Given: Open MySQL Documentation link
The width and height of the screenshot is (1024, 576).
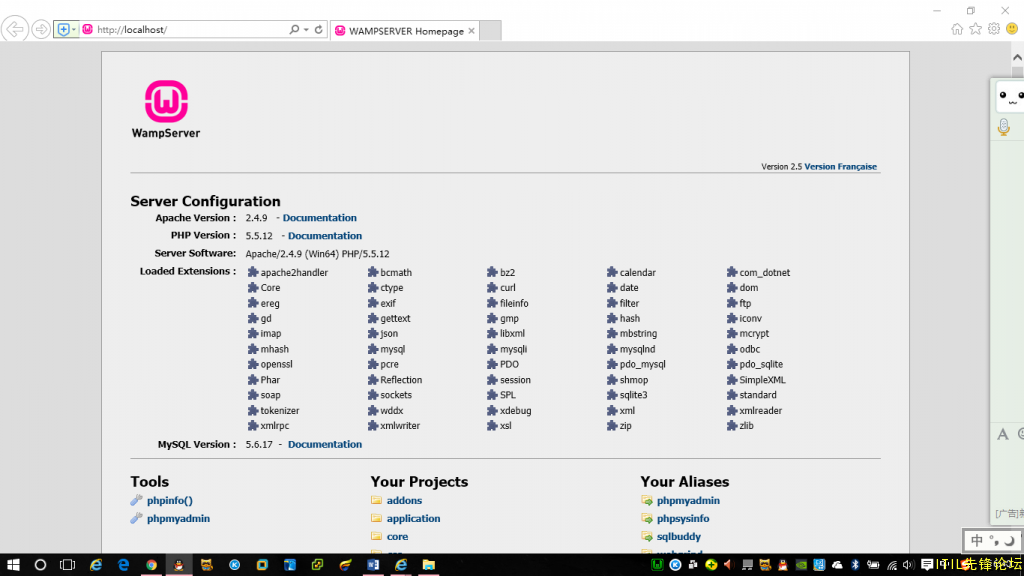Looking at the screenshot, I should [x=325, y=444].
